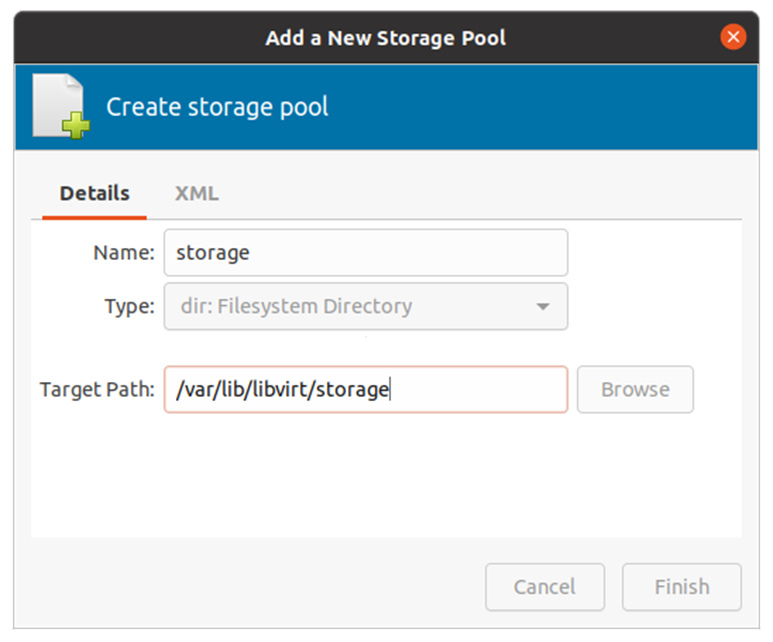This screenshot has height=642, width=773.
Task: Open the Type combo box
Action: (x=365, y=307)
